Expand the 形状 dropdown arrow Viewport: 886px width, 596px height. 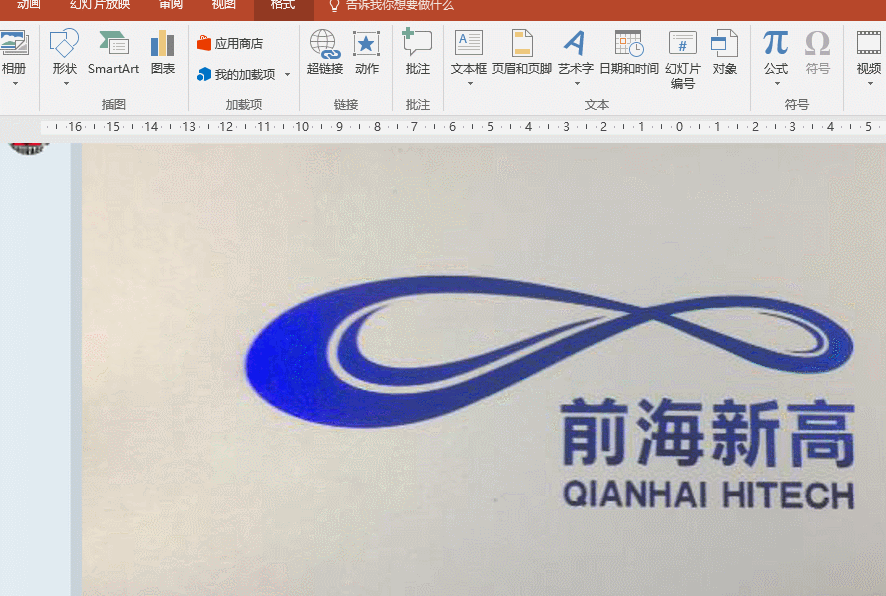(x=66, y=84)
